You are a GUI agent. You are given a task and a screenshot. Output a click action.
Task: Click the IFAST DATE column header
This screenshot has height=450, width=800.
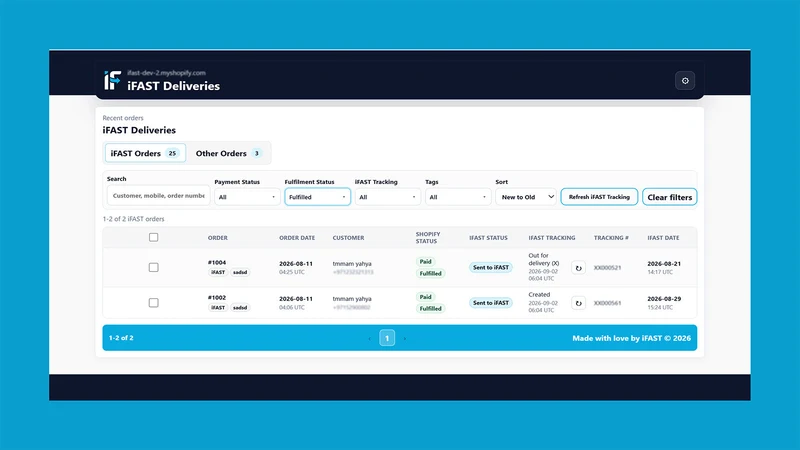663,238
